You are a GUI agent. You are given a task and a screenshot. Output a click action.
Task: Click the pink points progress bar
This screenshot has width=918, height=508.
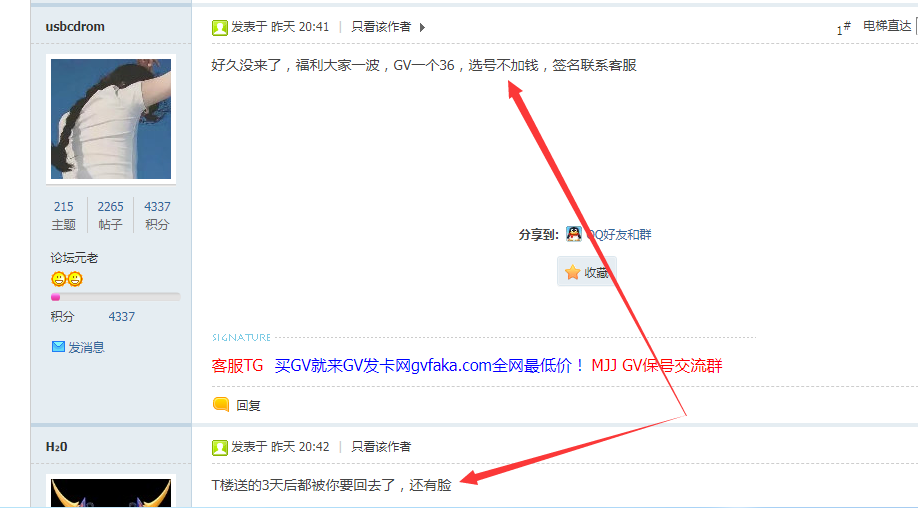point(115,297)
